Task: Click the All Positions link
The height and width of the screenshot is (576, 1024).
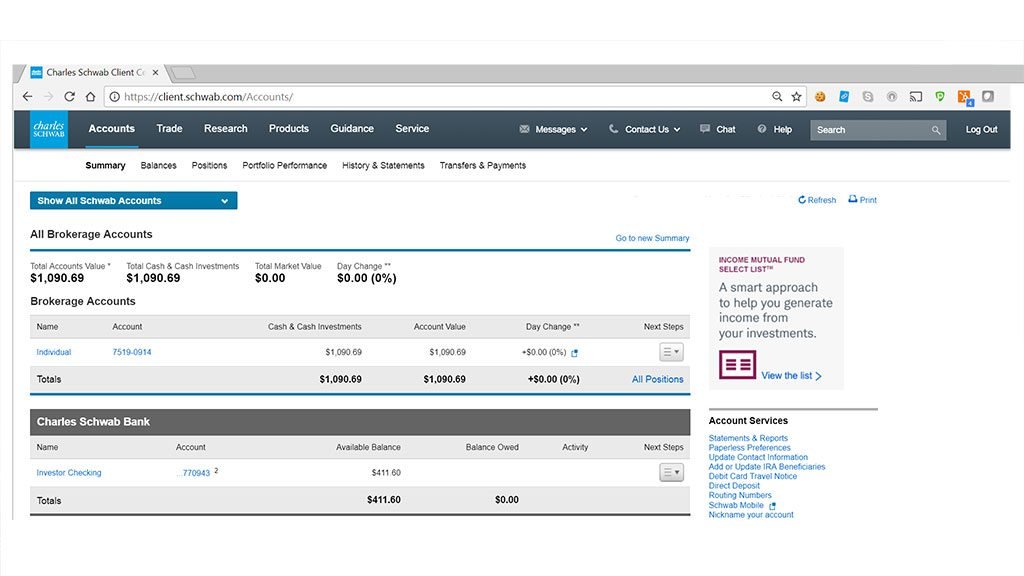Action: click(x=658, y=379)
